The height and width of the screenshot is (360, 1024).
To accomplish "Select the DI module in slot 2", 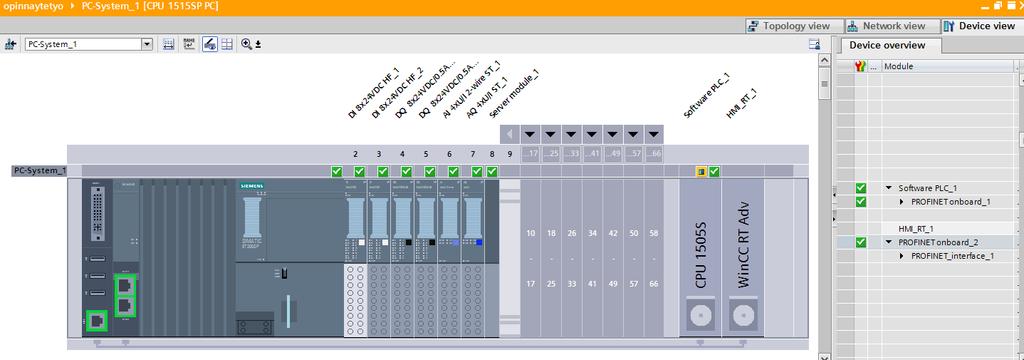I will [x=355, y=257].
